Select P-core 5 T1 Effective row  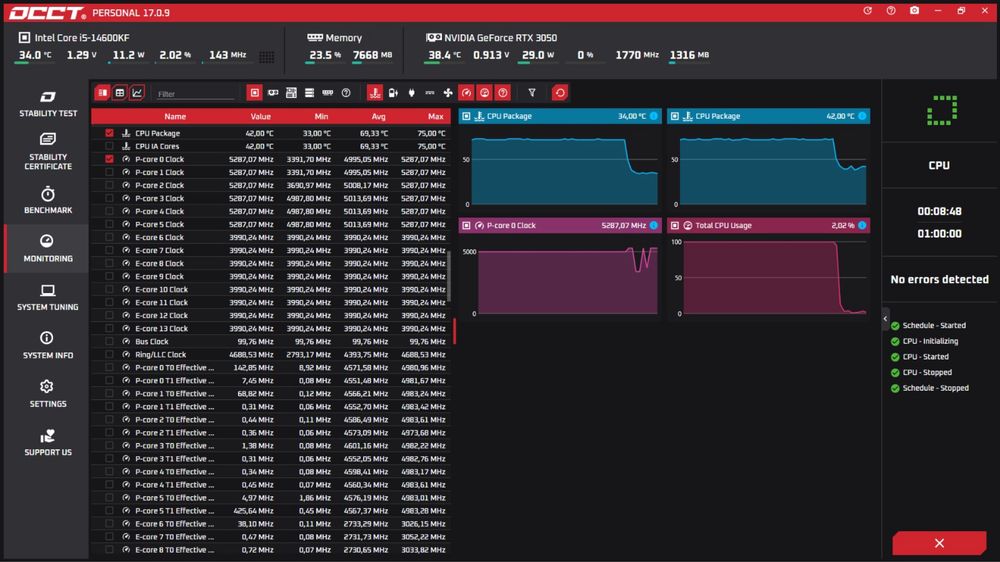tap(271, 510)
